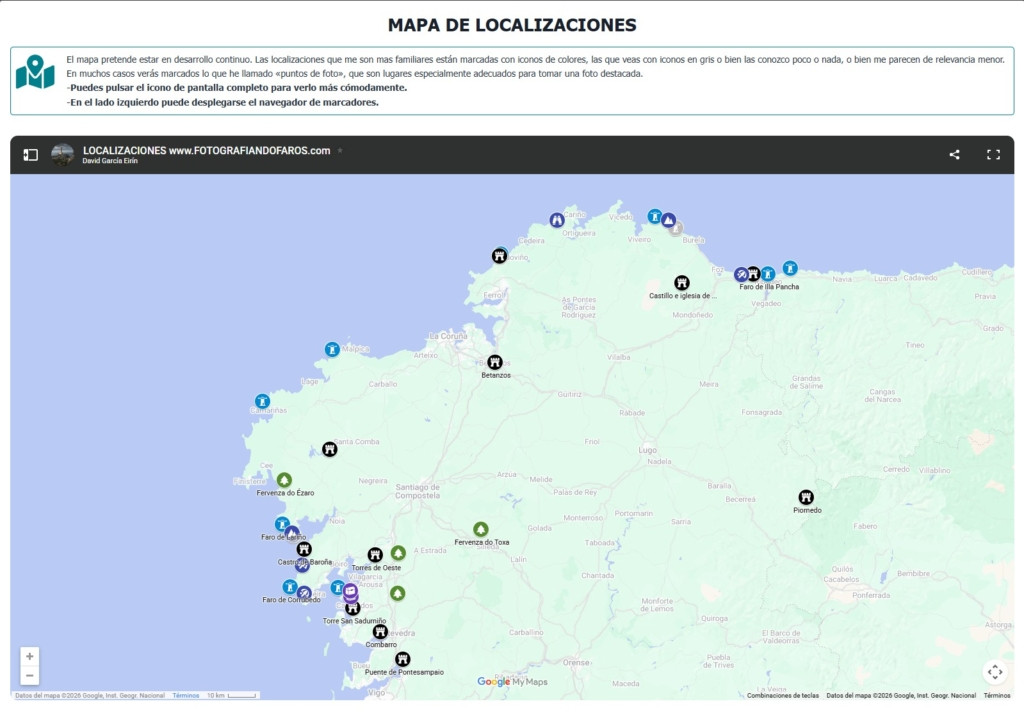The width and height of the screenshot is (1024, 713).
Task: Select the Betanzos castle marker
Action: 495,362
